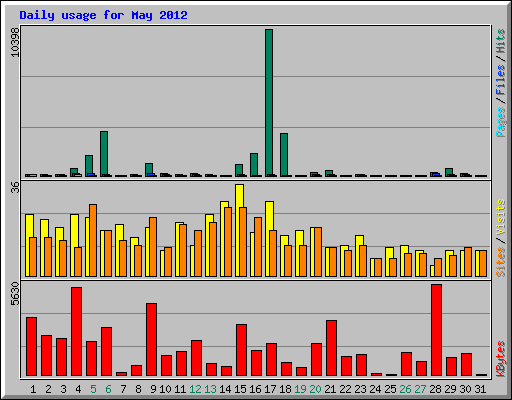This screenshot has width=512, height=400.
Task: Click day label 24 on the x-axis
Action: 375,389
